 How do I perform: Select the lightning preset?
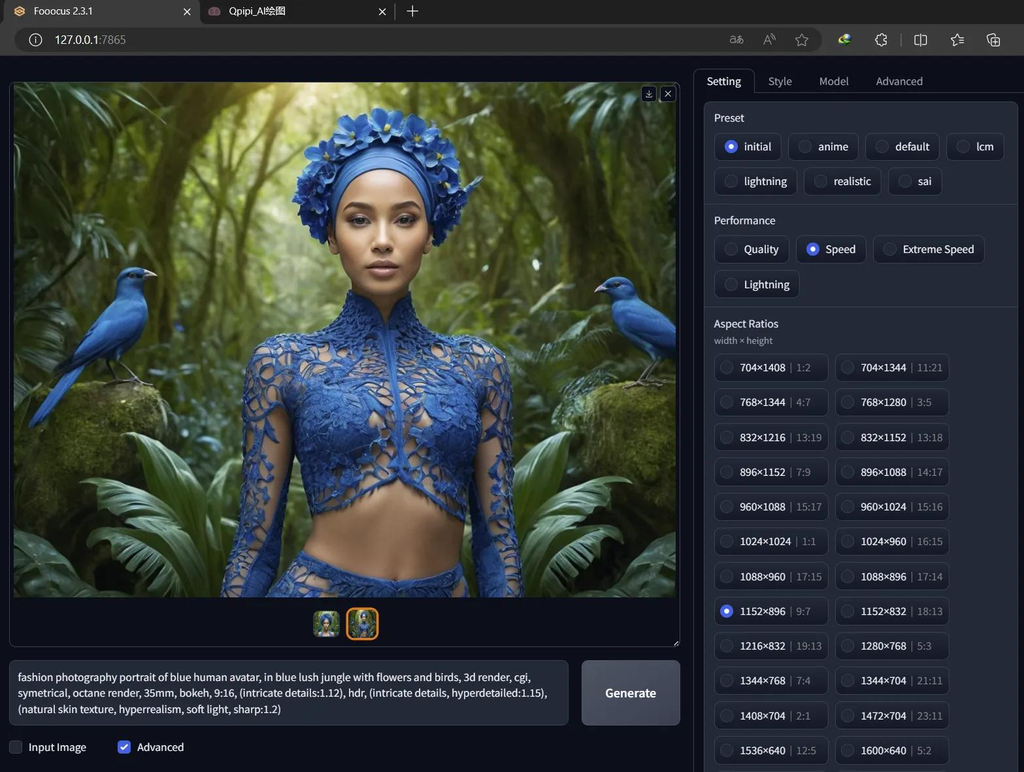tap(756, 181)
